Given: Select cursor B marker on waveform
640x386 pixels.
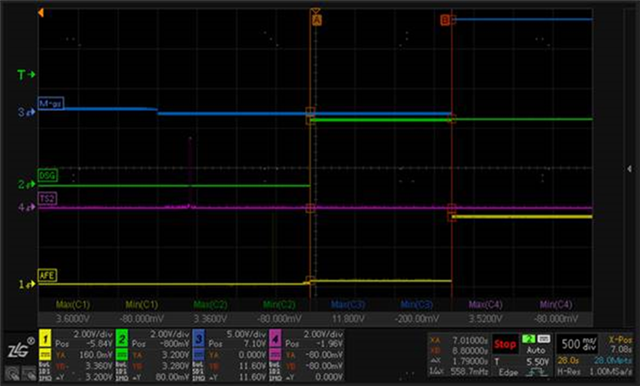Looking at the screenshot, I should pyautogui.click(x=445, y=20).
